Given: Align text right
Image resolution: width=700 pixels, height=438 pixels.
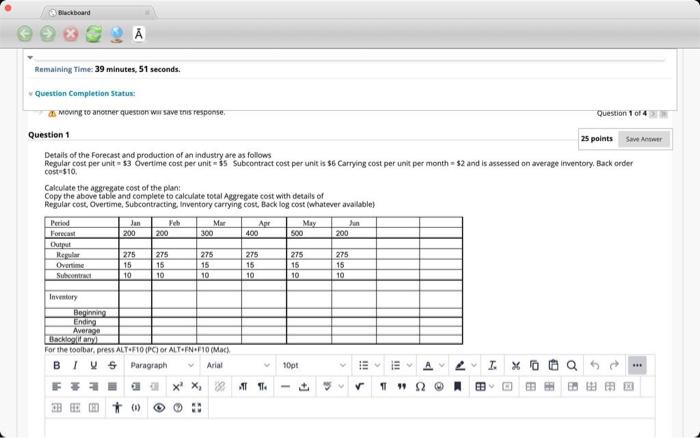Looking at the screenshot, I should (x=93, y=387).
